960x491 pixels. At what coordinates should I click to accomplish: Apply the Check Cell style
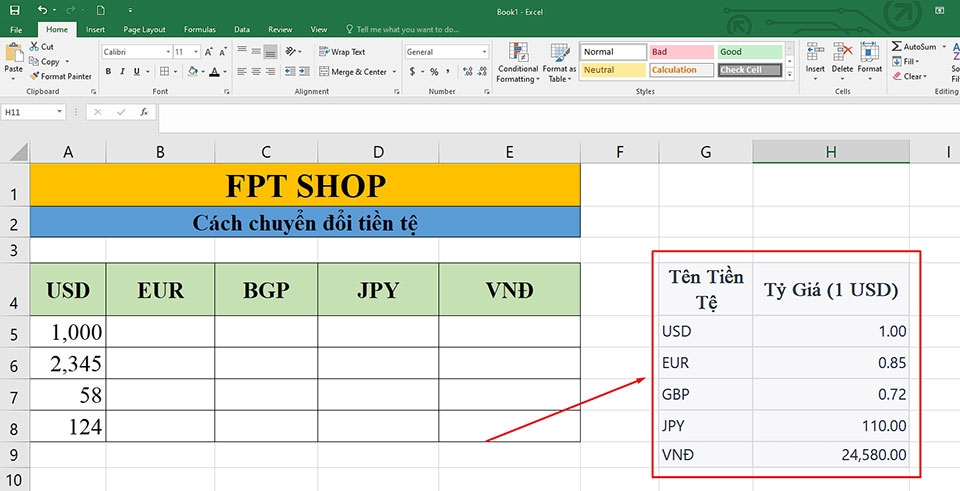coord(750,70)
